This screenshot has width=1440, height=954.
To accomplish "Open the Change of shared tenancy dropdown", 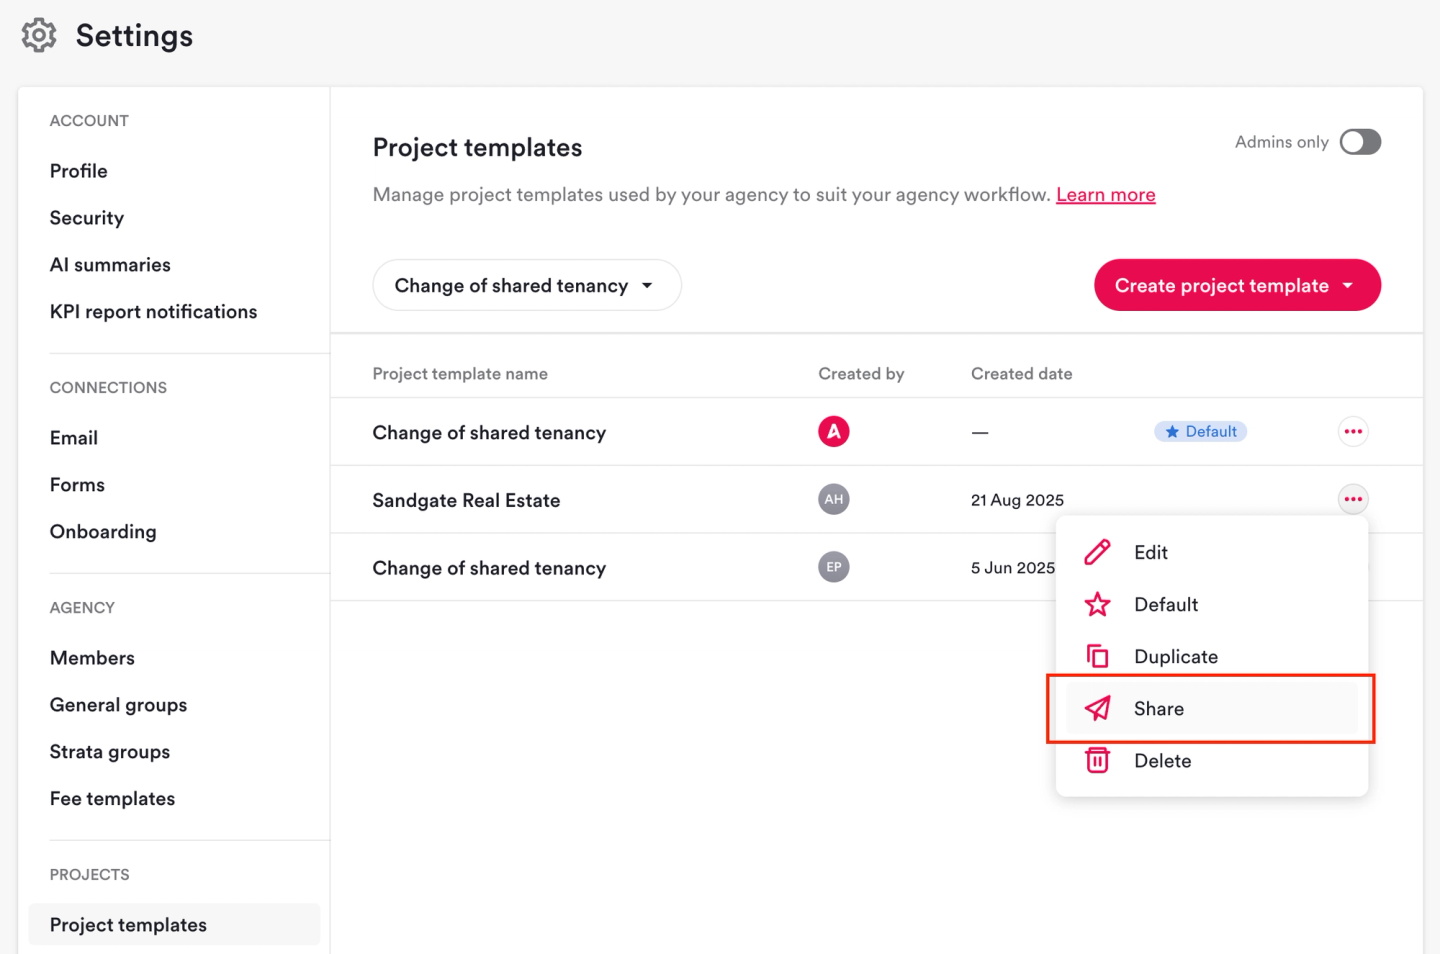I will (x=526, y=286).
